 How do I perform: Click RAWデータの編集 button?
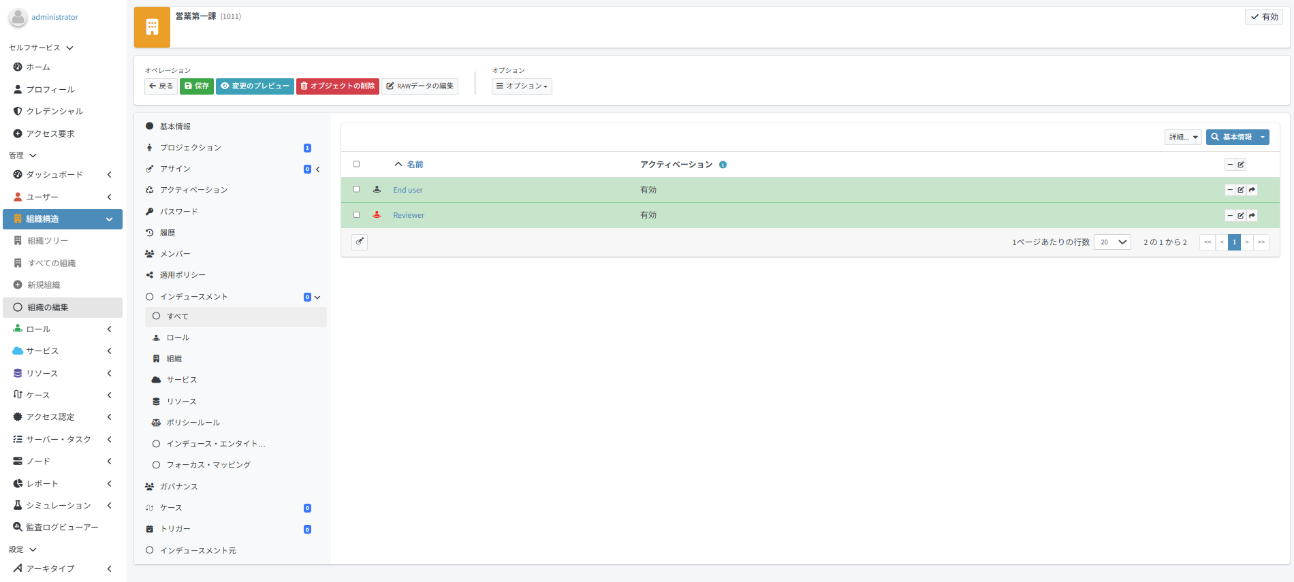(420, 86)
